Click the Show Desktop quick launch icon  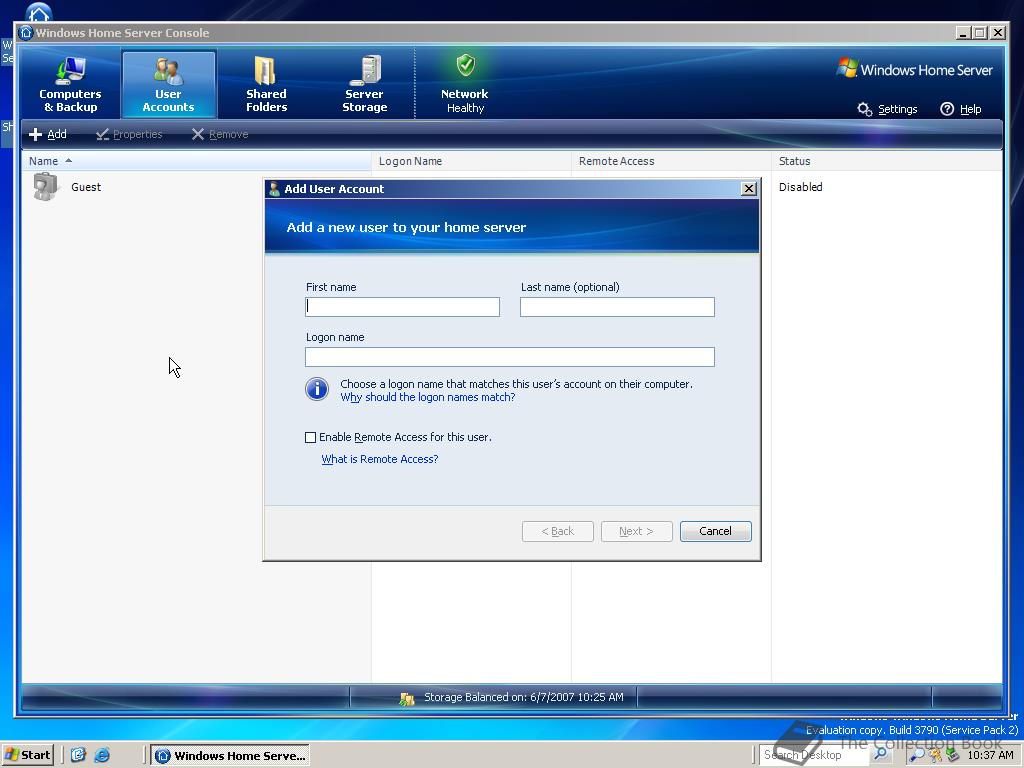point(78,756)
